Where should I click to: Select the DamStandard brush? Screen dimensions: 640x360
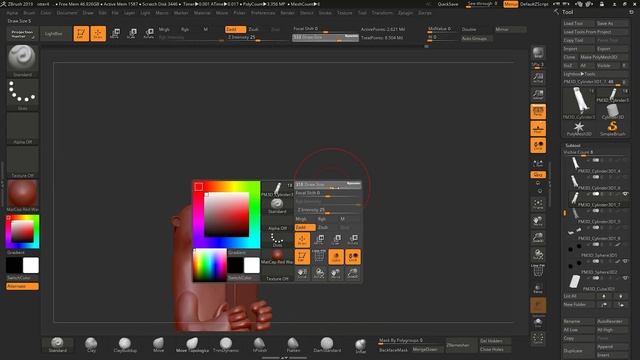coord(327,345)
